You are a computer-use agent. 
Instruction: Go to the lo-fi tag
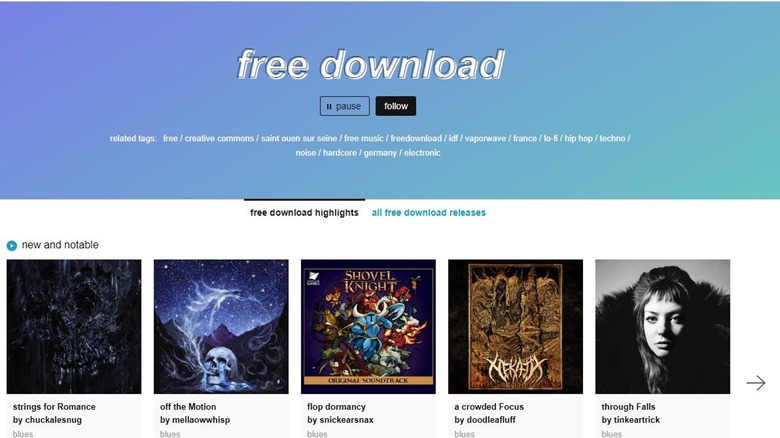coord(550,138)
